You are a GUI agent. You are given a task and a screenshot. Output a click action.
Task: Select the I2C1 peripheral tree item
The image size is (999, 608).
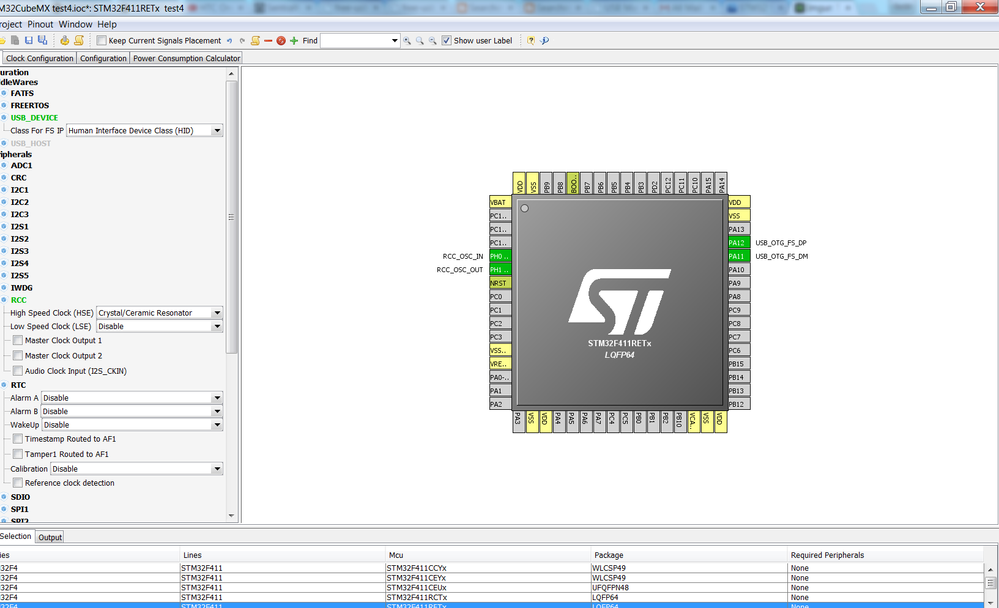20,190
